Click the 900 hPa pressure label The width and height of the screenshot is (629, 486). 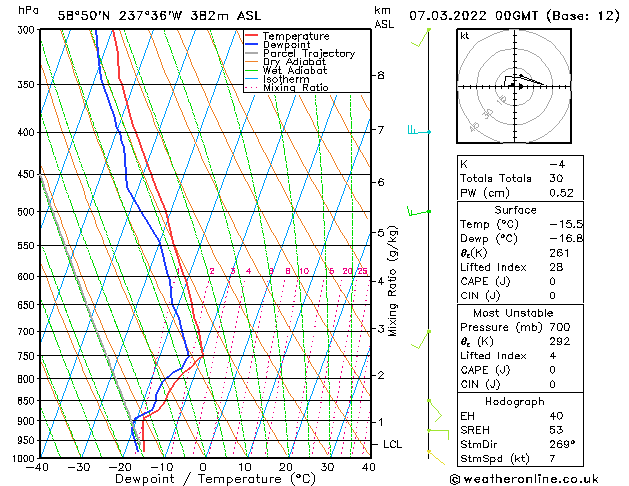[x=28, y=421]
